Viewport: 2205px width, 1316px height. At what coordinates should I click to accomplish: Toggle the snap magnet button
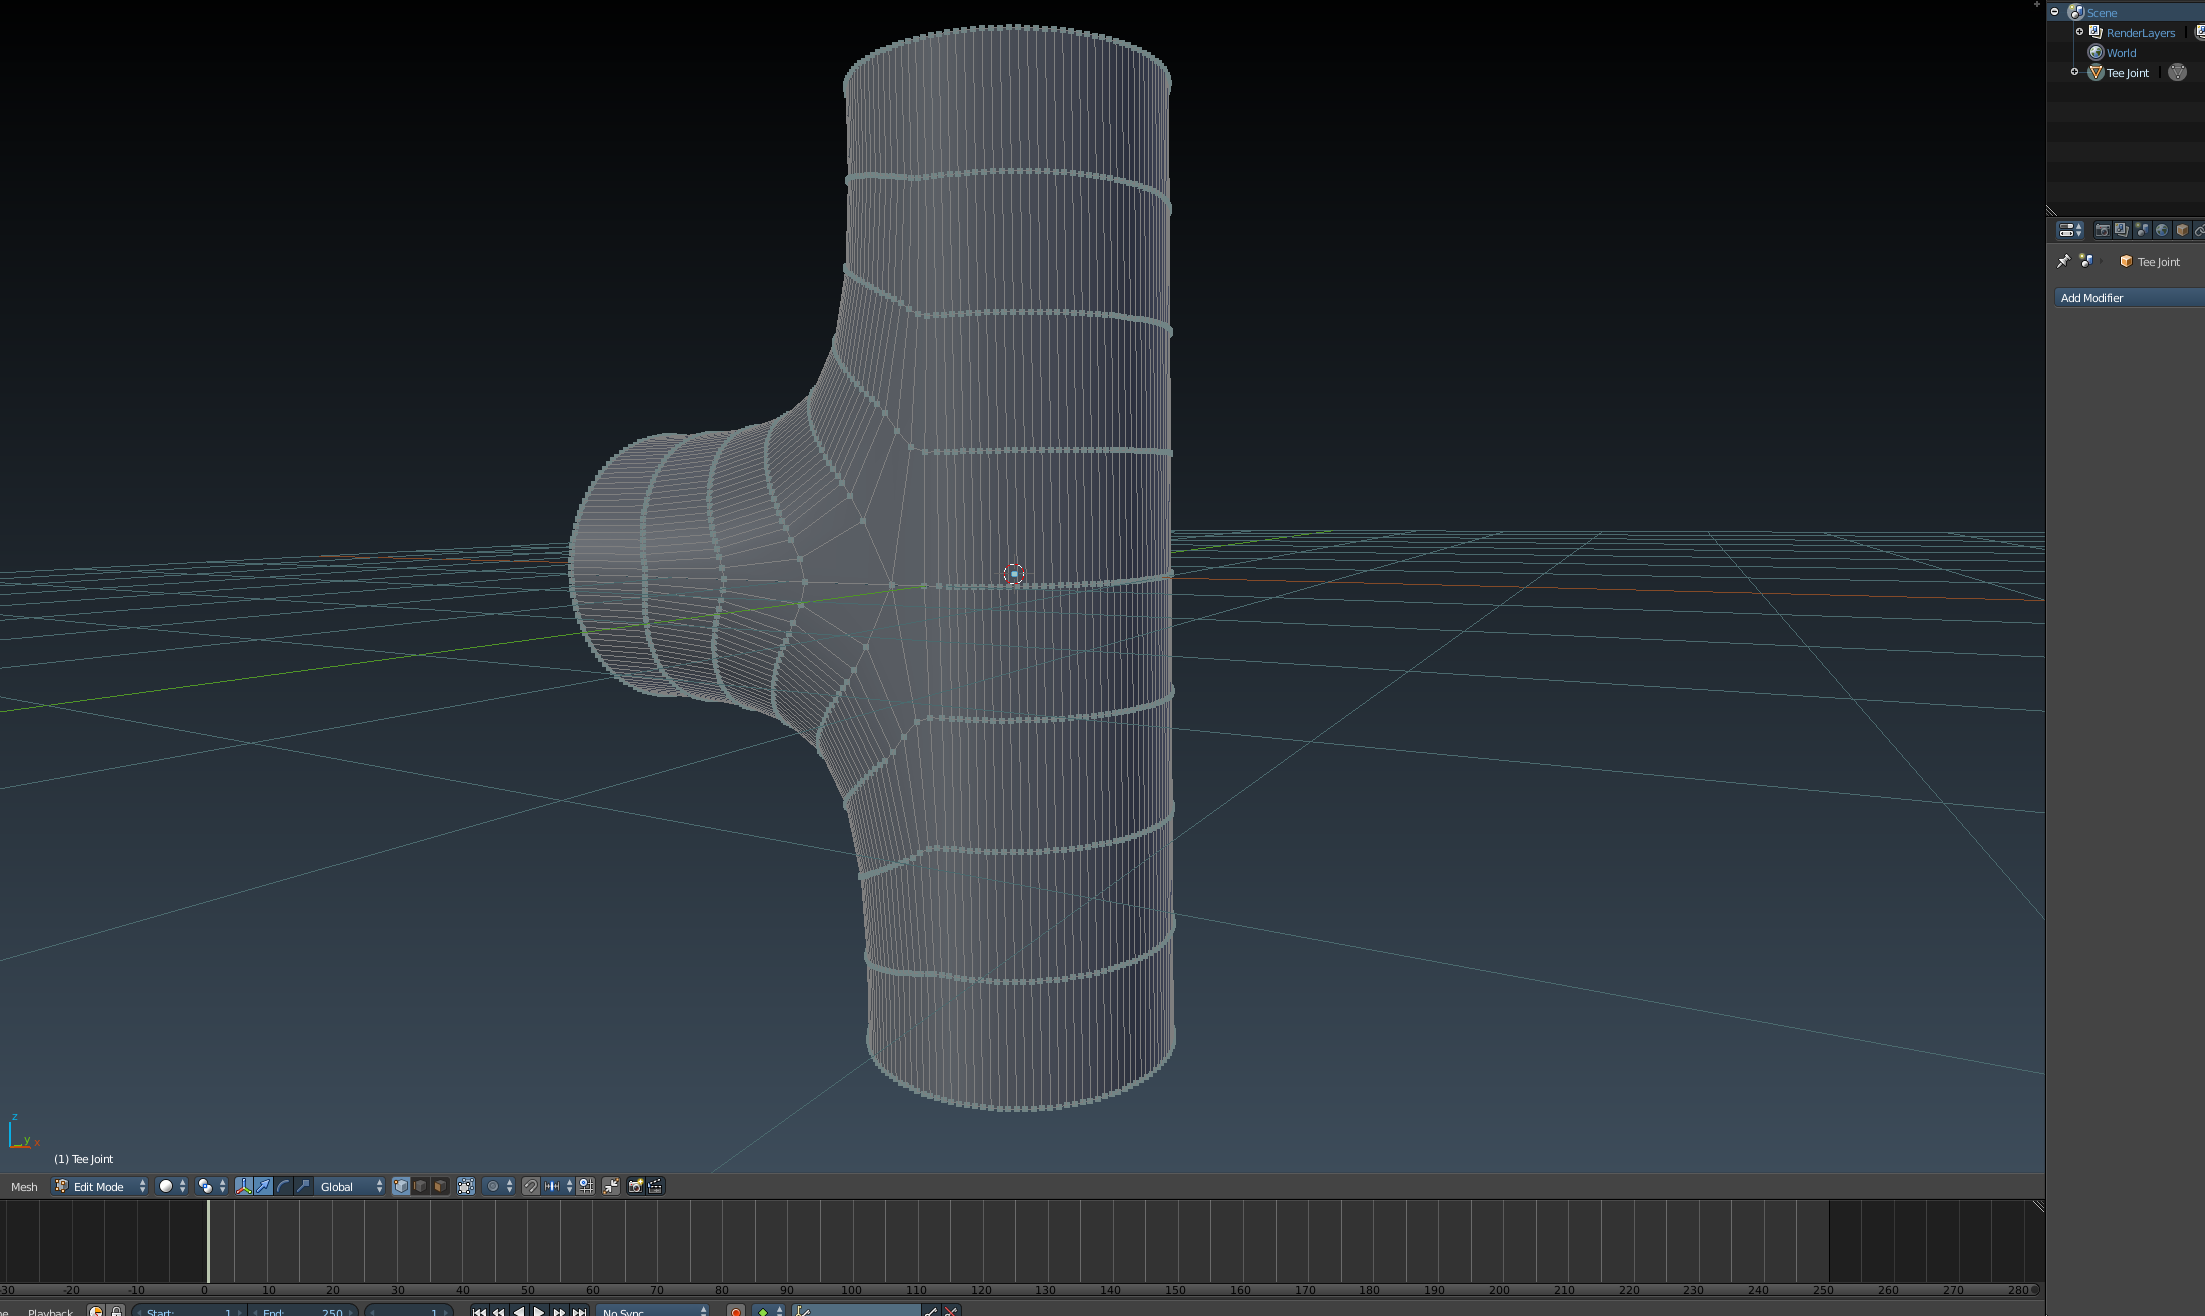point(531,1186)
